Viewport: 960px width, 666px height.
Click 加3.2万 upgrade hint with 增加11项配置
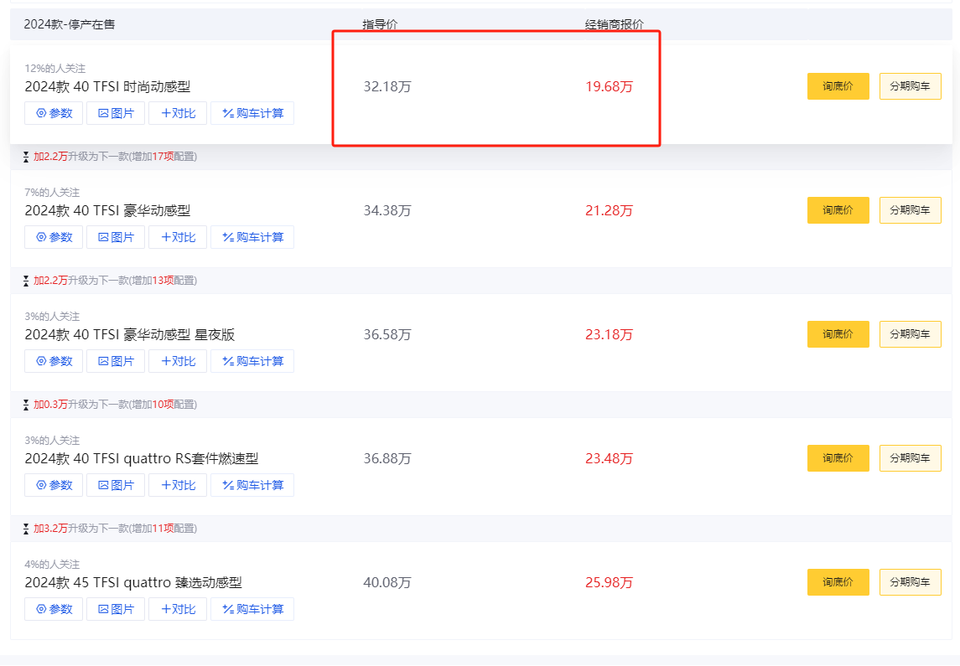pyautogui.click(x=114, y=528)
